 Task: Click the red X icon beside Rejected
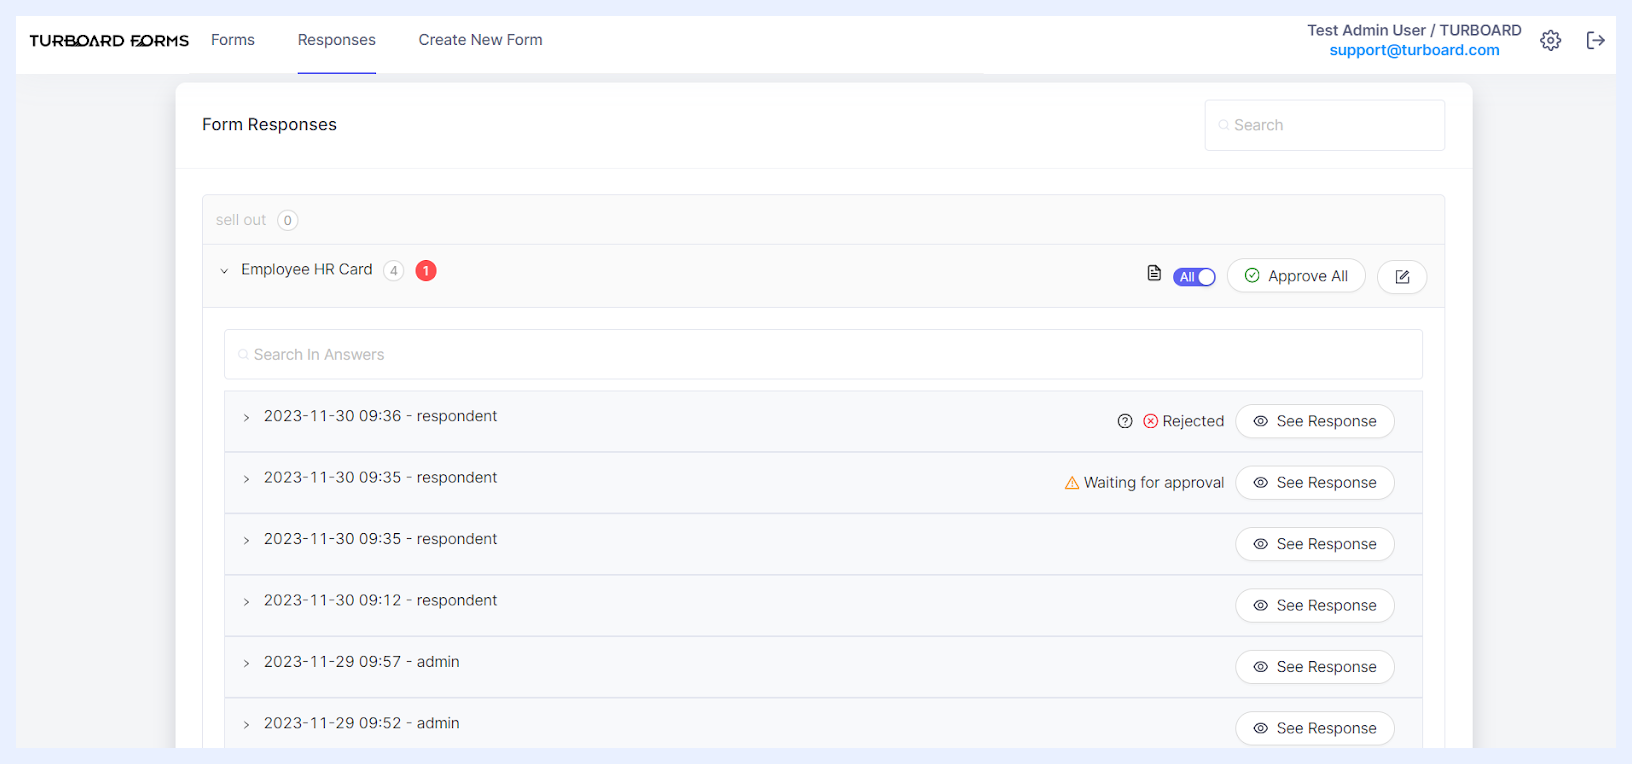(1151, 421)
